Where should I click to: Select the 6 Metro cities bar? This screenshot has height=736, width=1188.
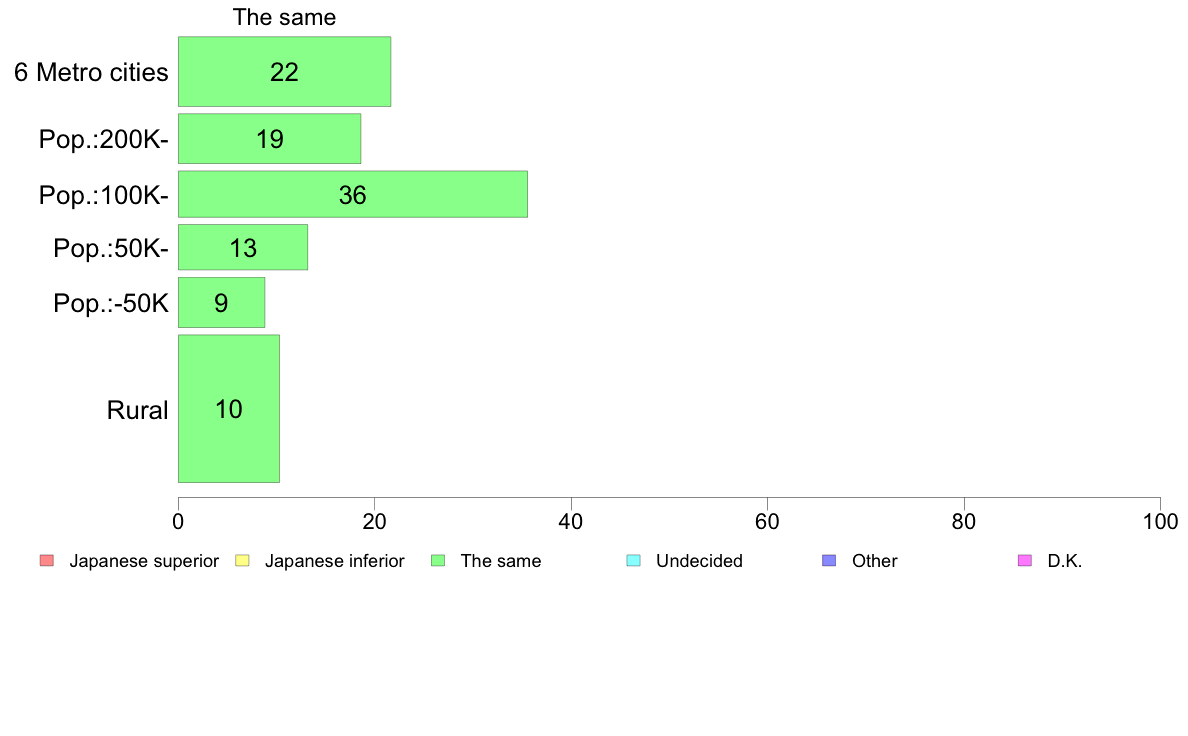[284, 71]
